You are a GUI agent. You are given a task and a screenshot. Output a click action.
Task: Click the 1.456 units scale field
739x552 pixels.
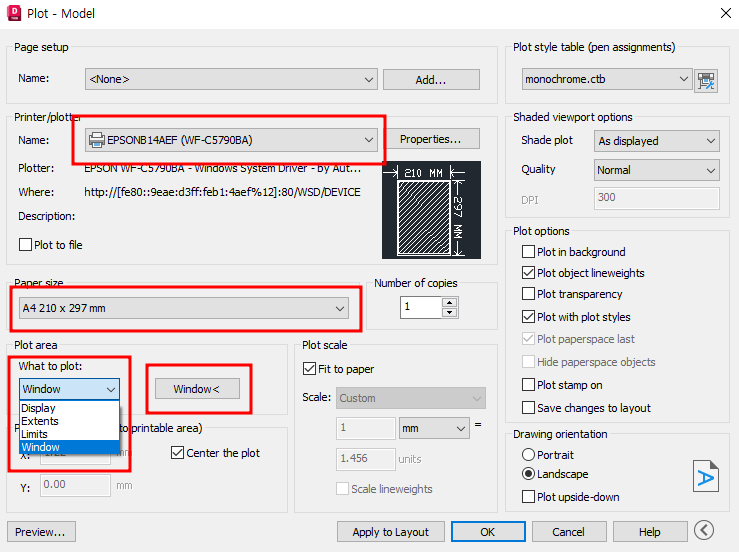366,459
